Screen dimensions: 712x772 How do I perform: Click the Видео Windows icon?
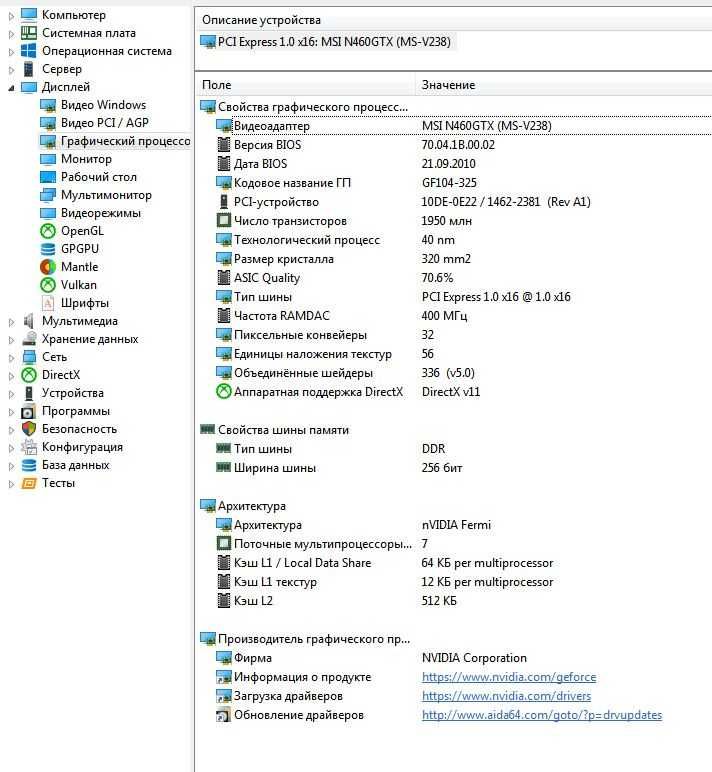pyautogui.click(x=48, y=105)
